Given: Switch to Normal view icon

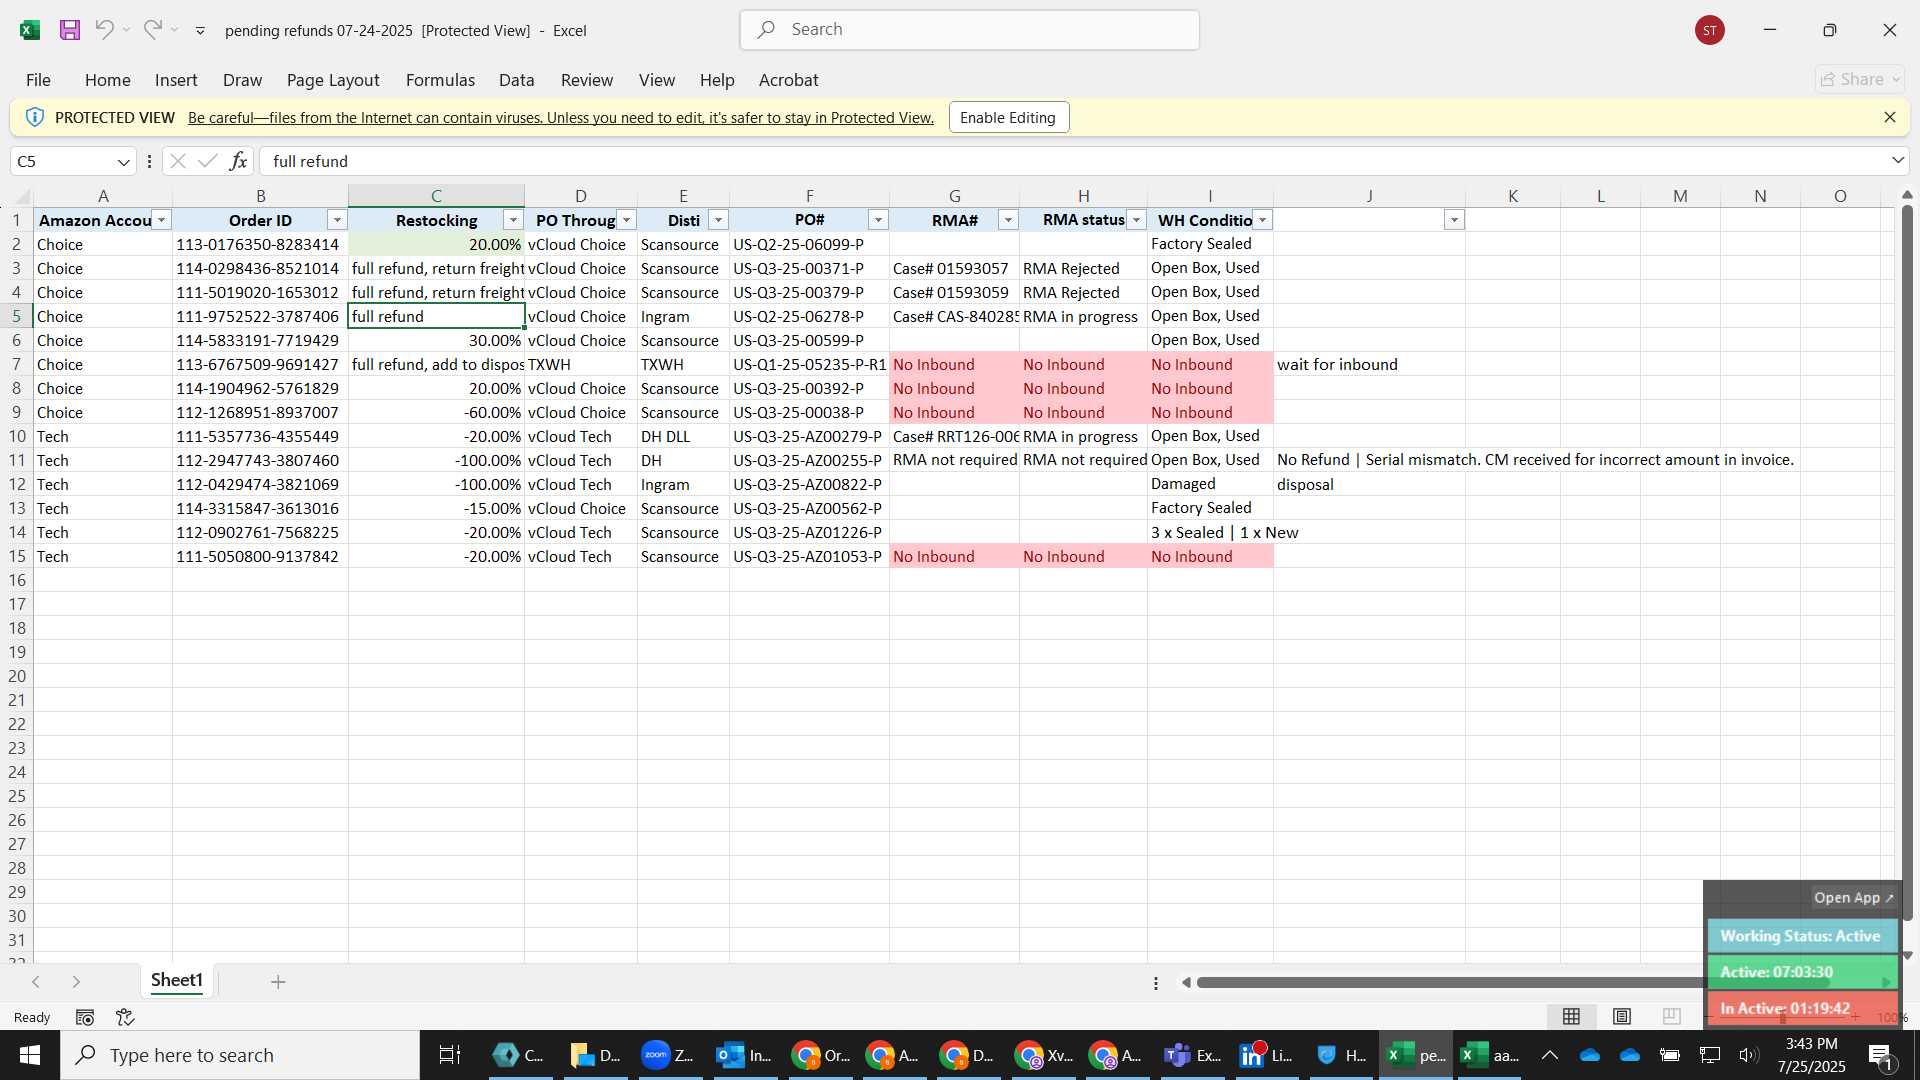Looking at the screenshot, I should pos(1571,1017).
